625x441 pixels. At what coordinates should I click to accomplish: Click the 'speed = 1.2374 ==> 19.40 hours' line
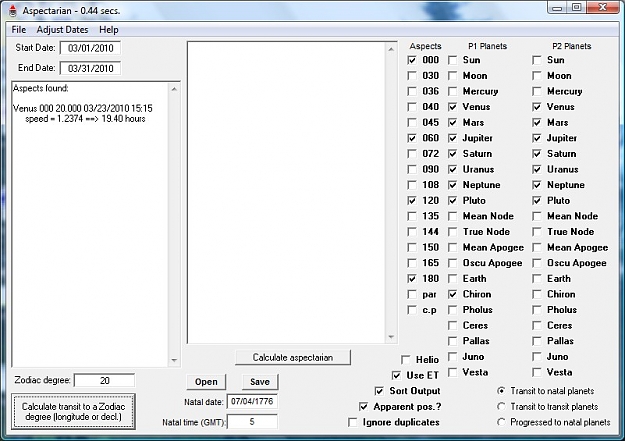point(85,119)
